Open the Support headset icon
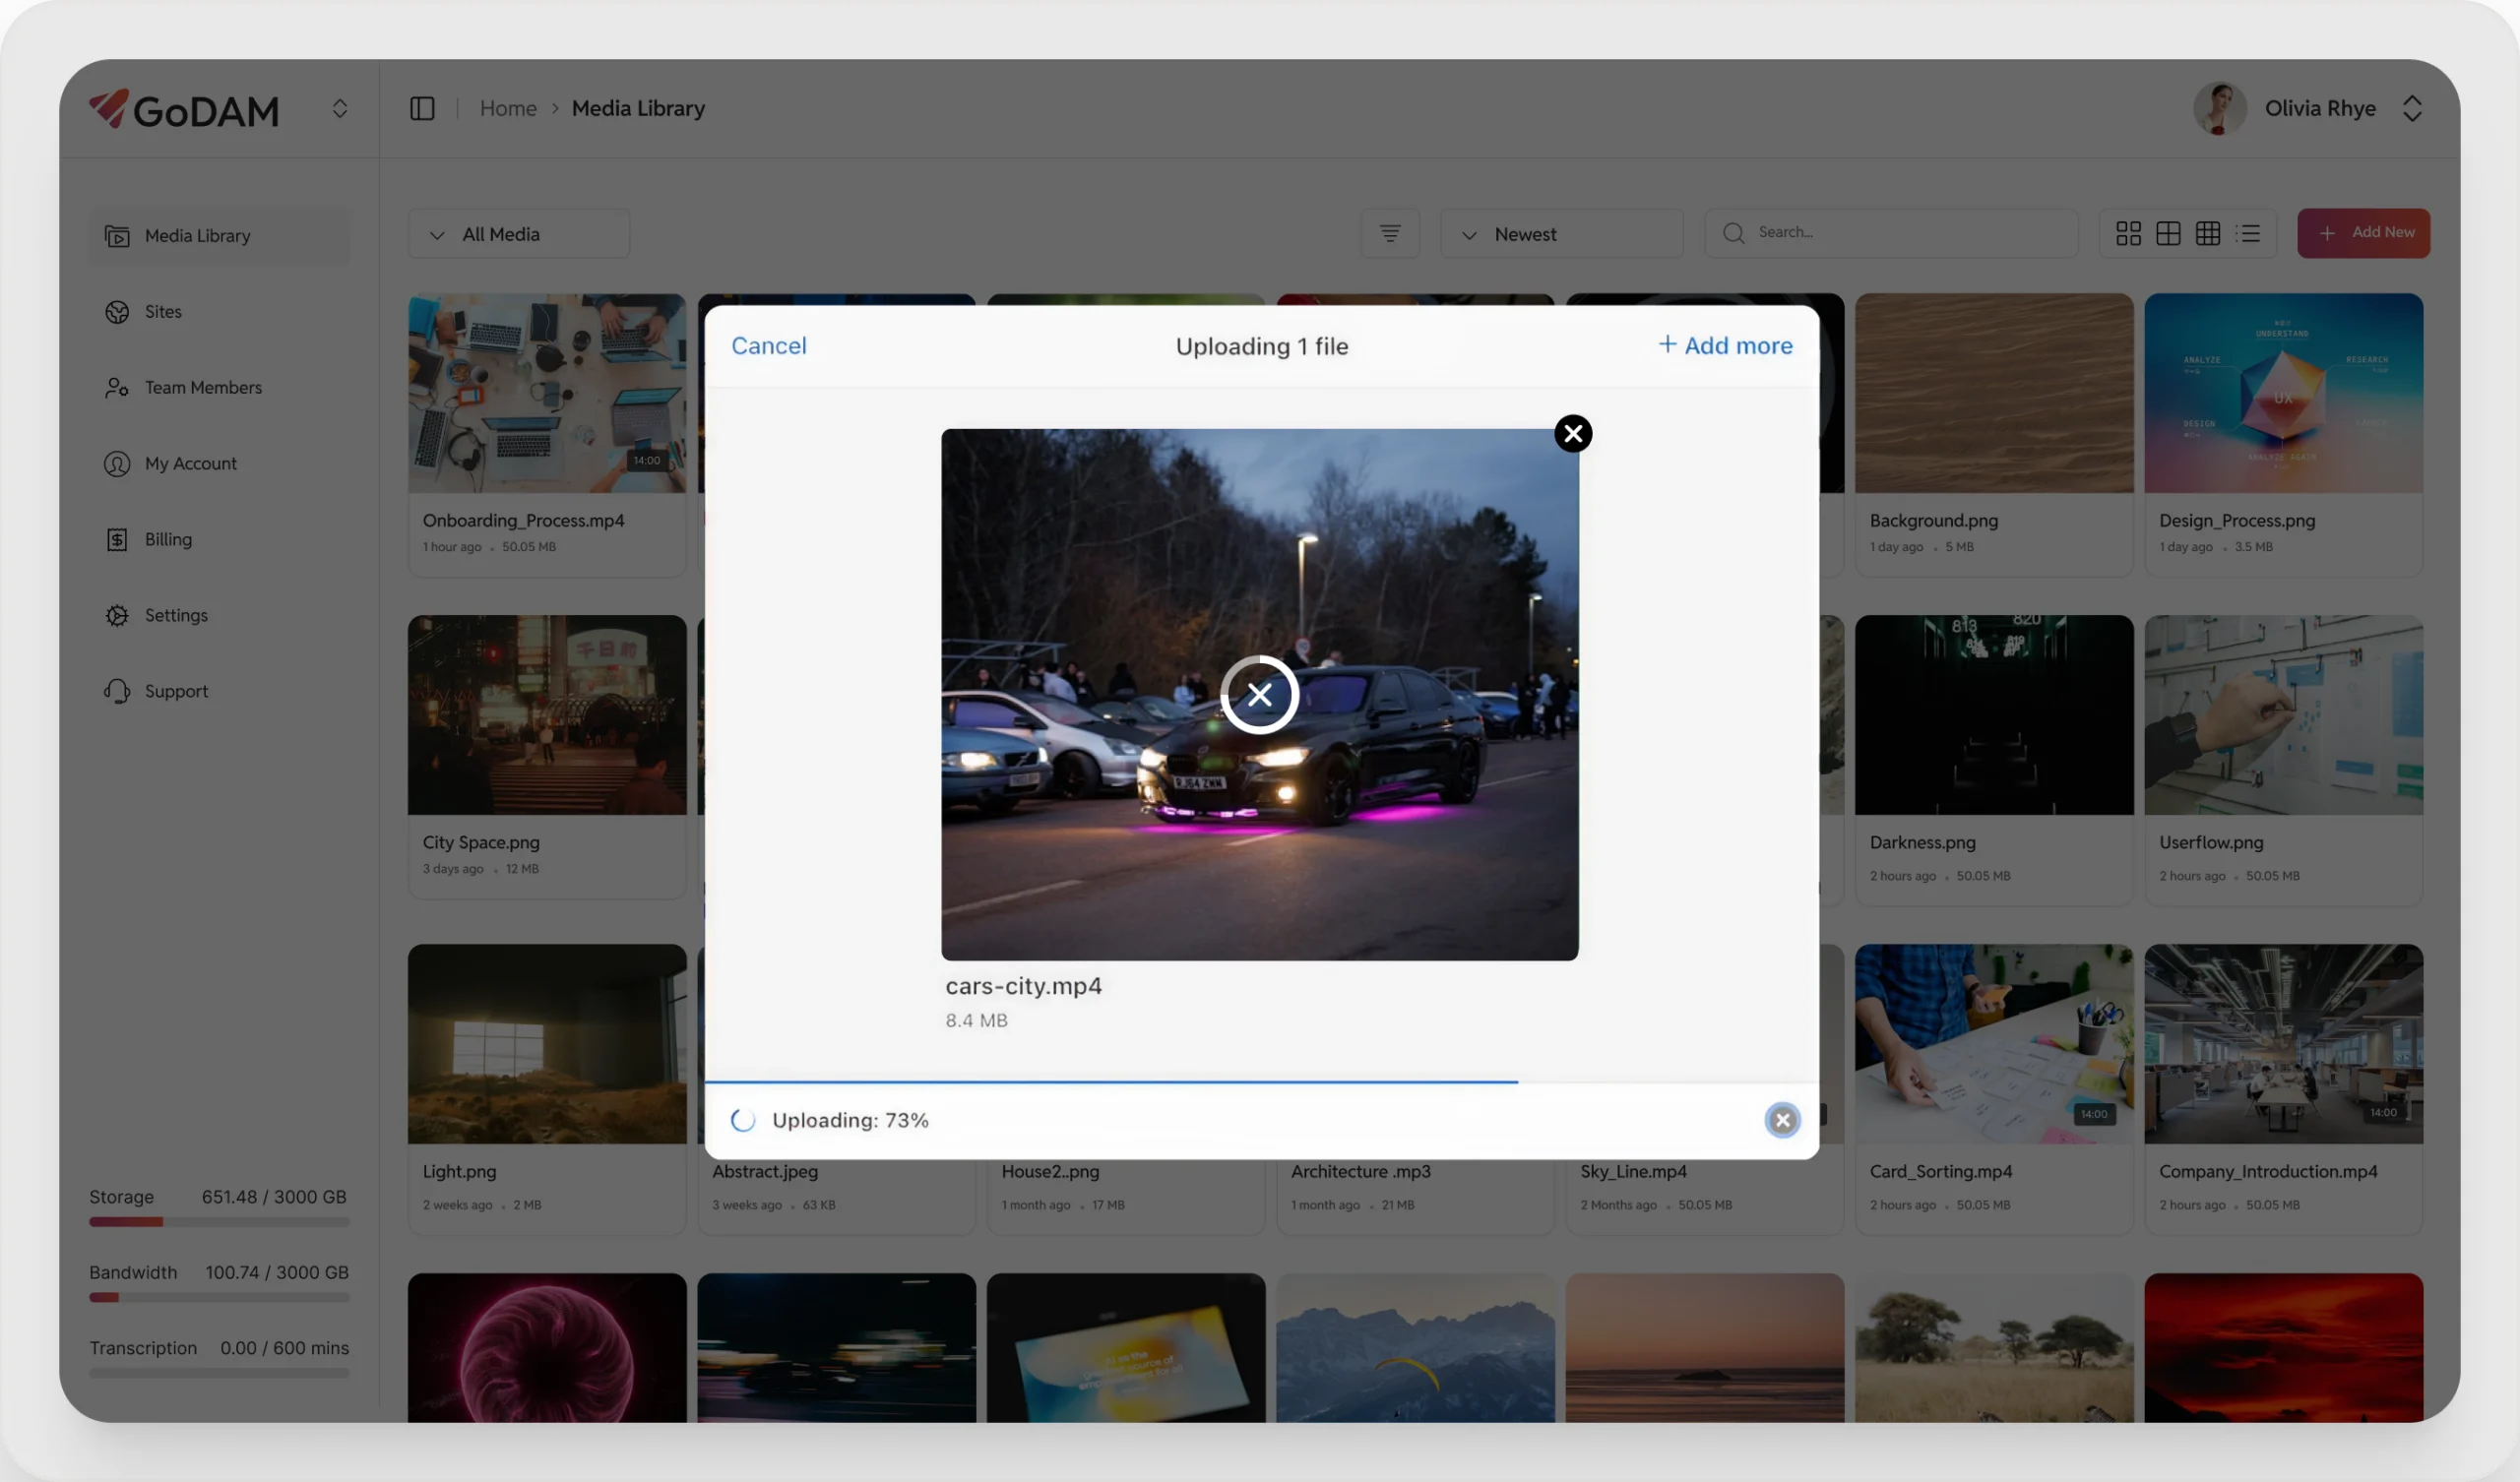Viewport: 2520px width, 1482px height. (x=117, y=691)
